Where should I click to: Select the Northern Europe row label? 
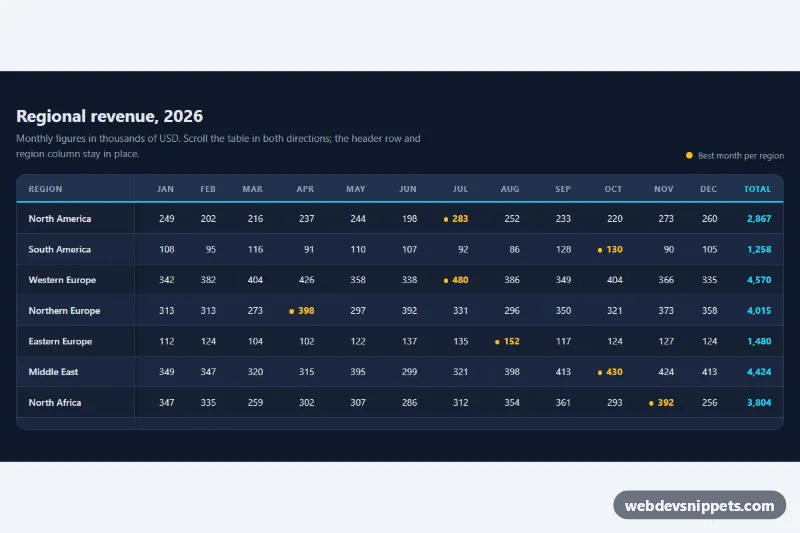point(64,311)
